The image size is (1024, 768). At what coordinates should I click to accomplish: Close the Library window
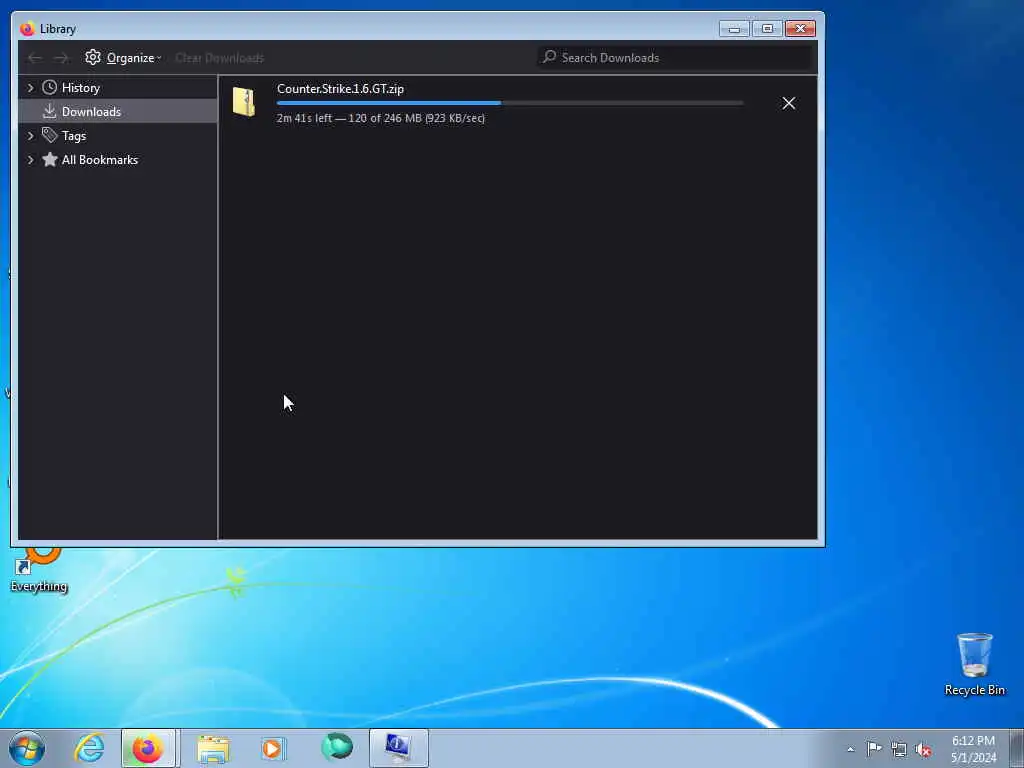[800, 29]
